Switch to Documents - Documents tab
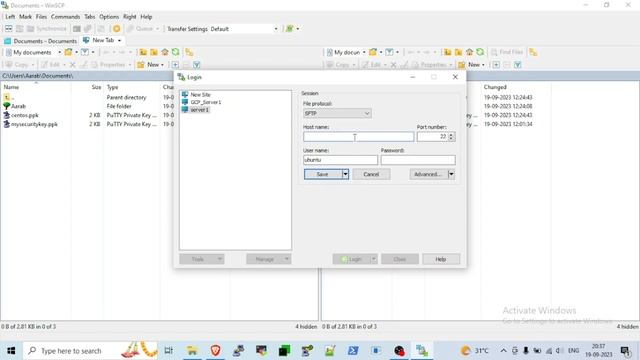 pyautogui.click(x=40, y=41)
